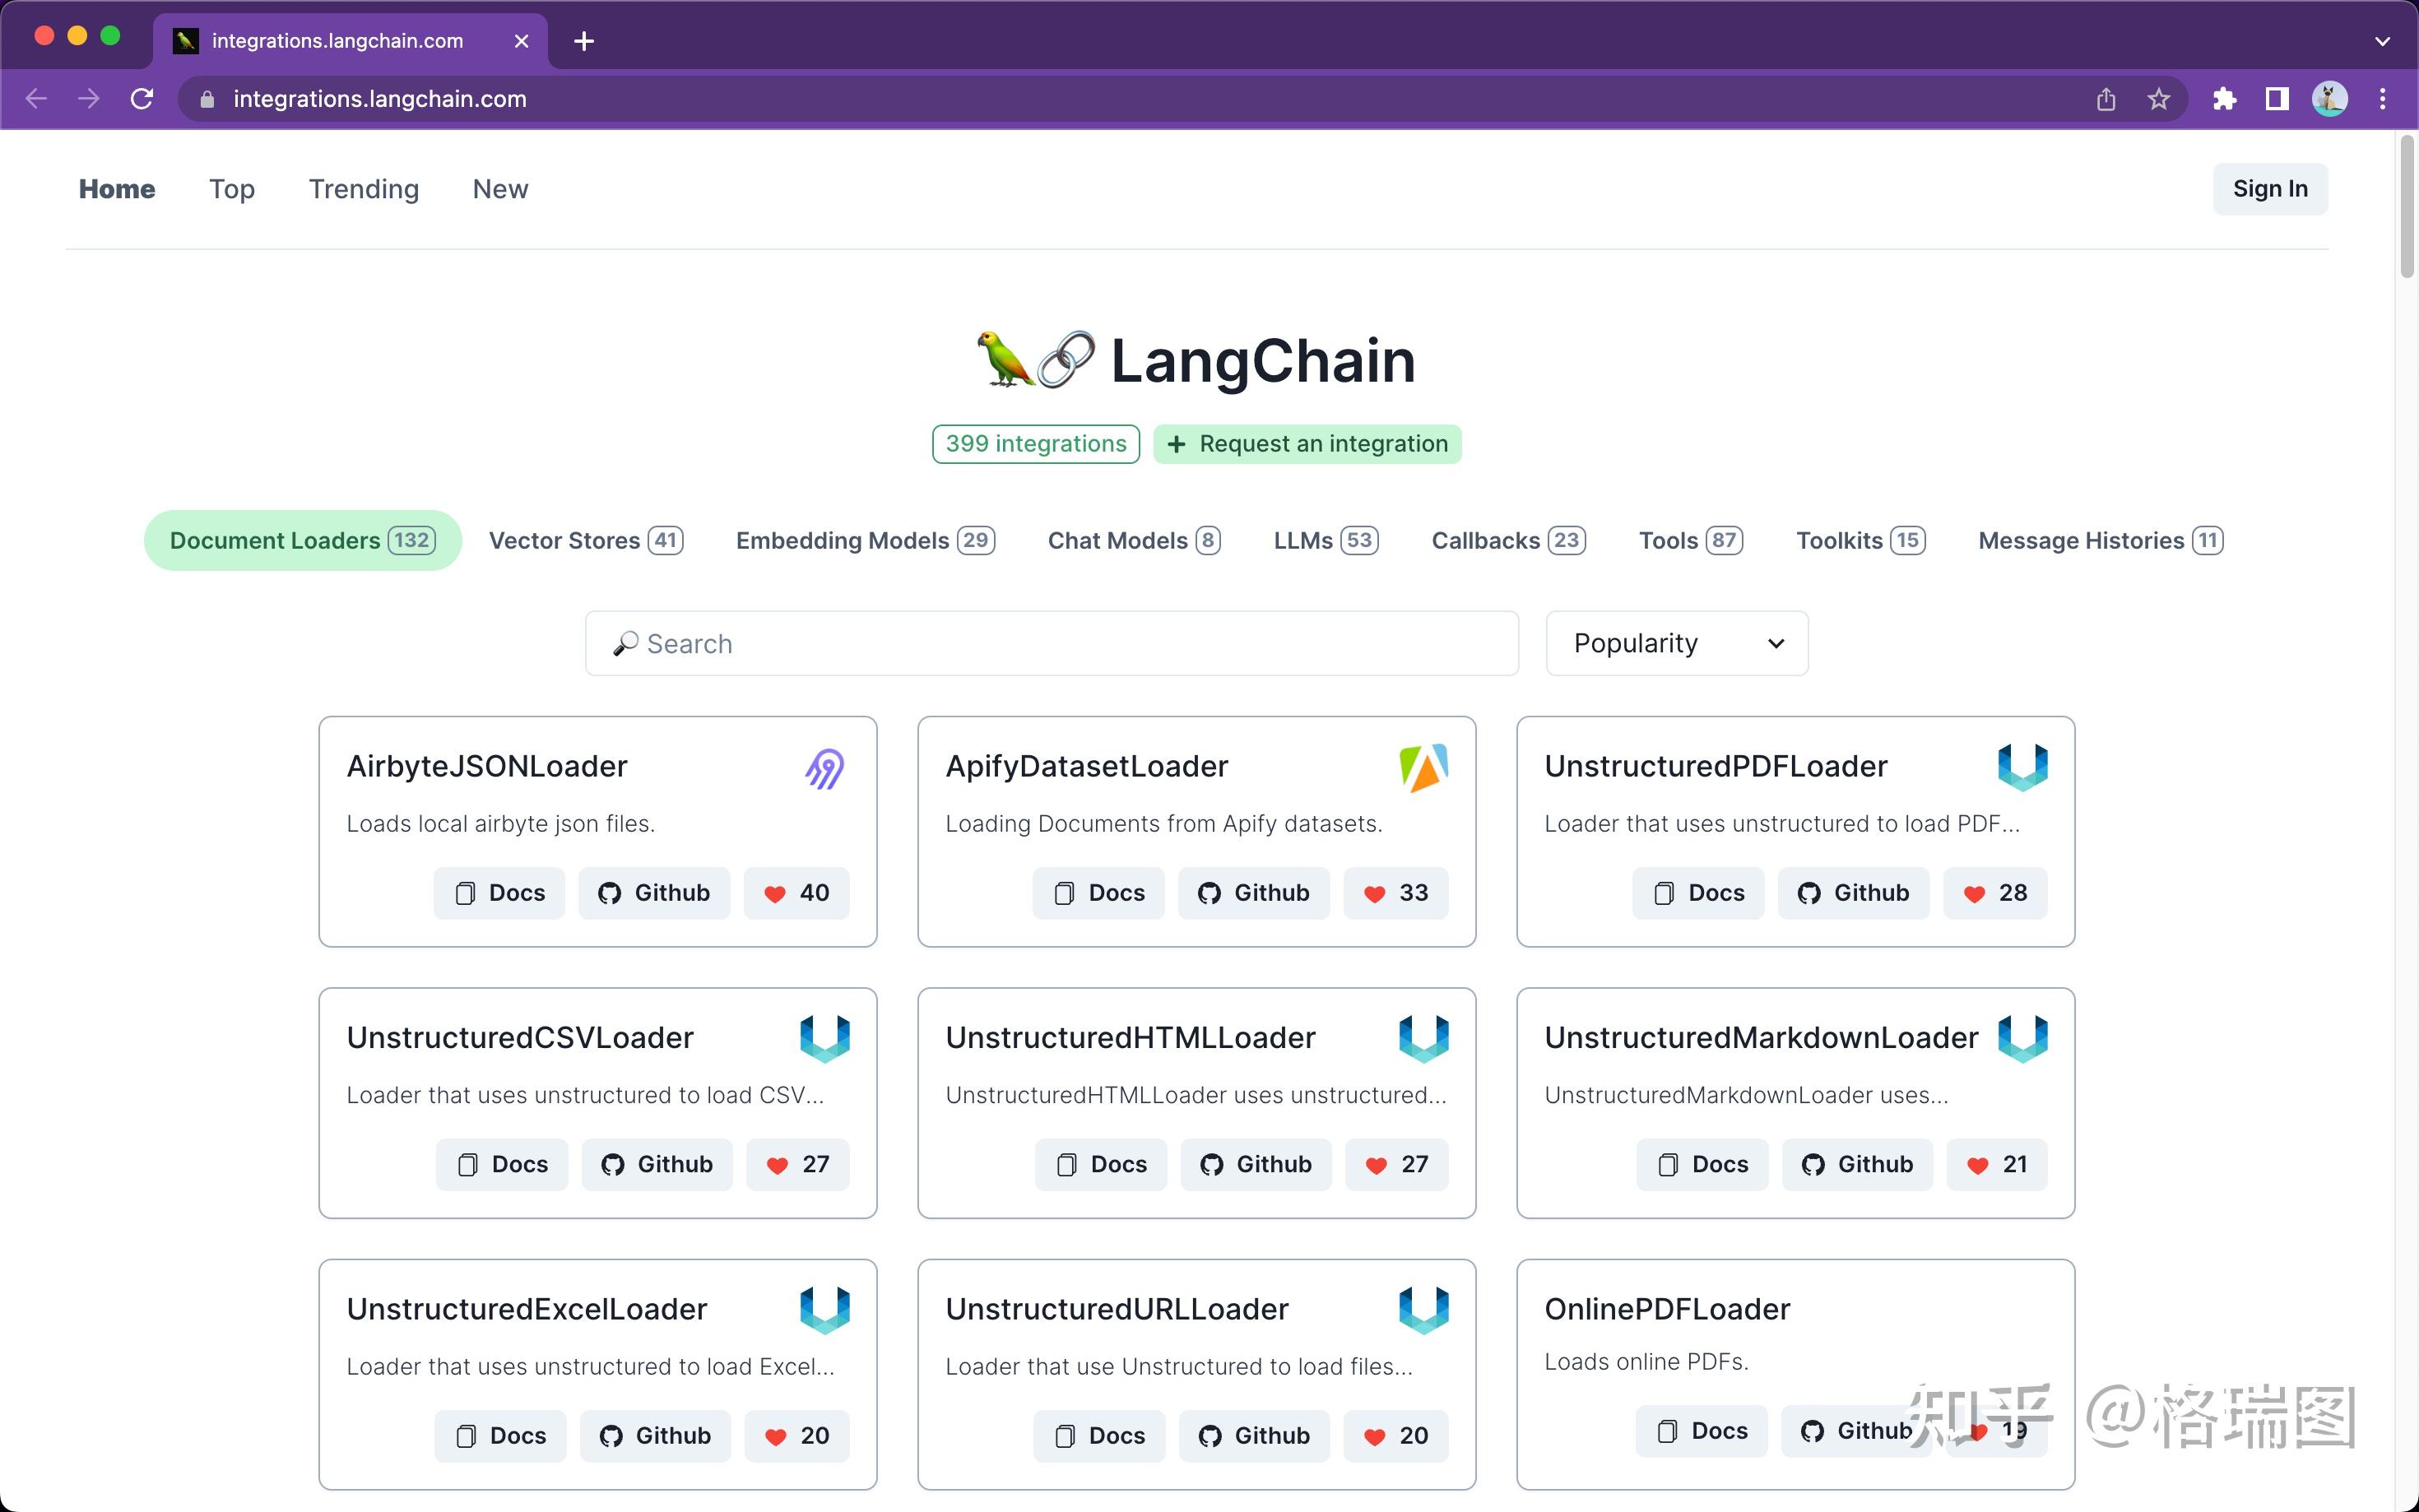Image resolution: width=2419 pixels, height=1512 pixels.
Task: Click the Apify logo on ApifyDatasetLoader card
Action: 1424,768
